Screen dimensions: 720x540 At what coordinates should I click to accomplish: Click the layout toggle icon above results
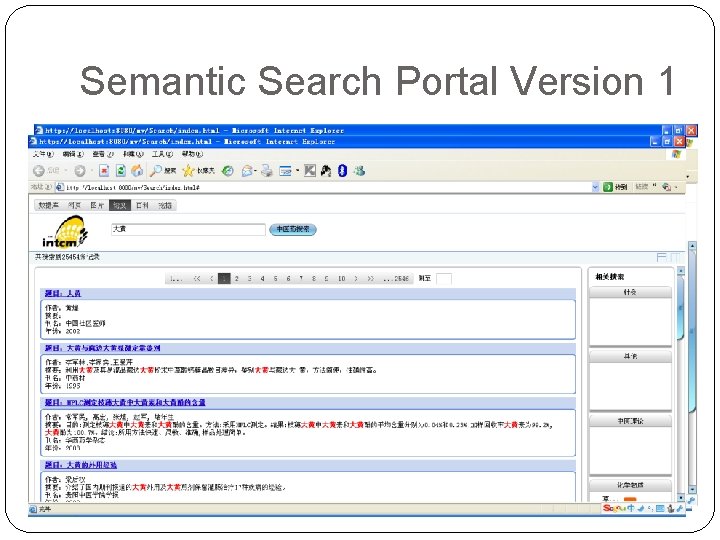coord(662,257)
